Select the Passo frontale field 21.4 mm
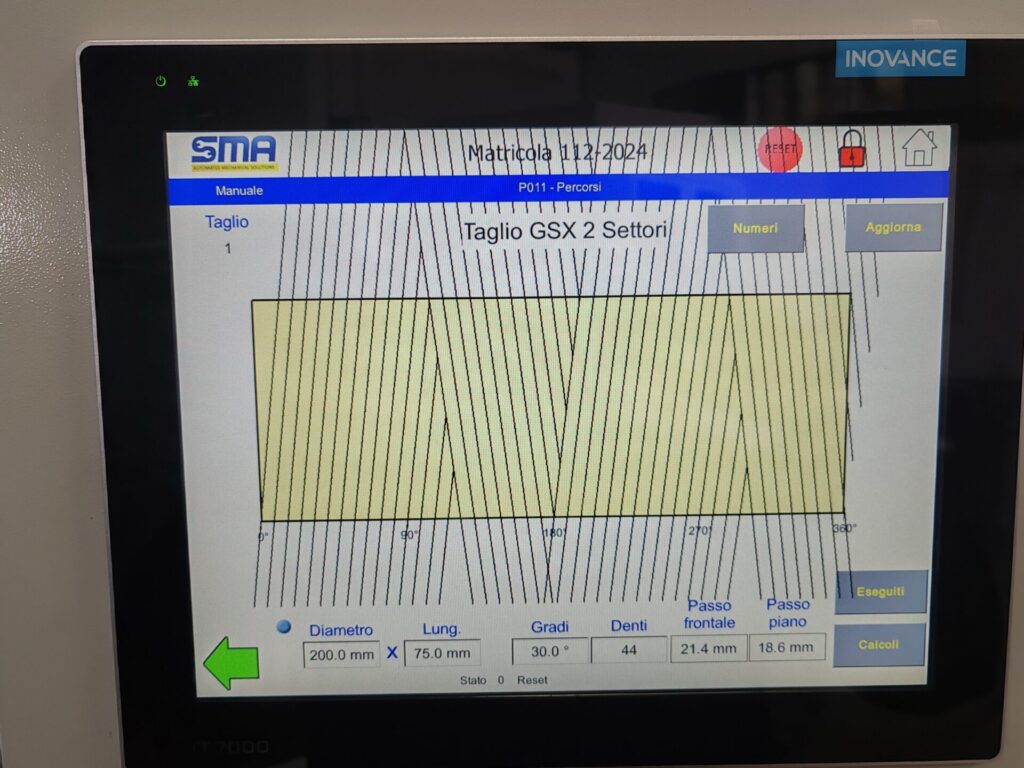The width and height of the screenshot is (1024, 768). pos(708,648)
